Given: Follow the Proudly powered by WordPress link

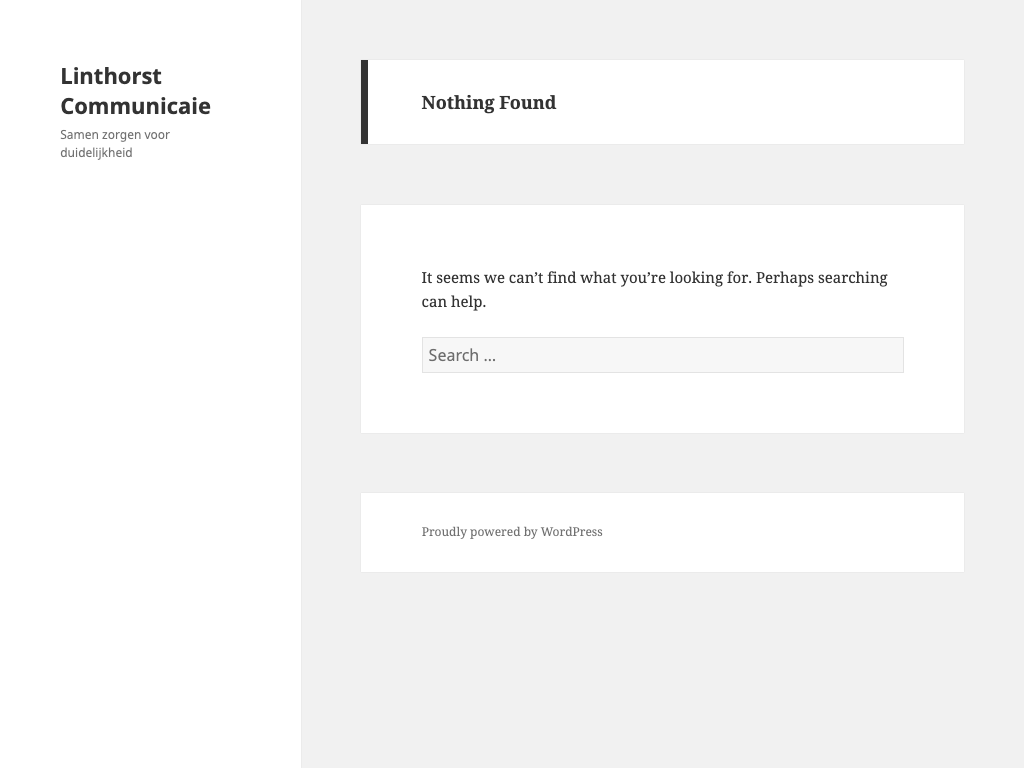Looking at the screenshot, I should tap(512, 532).
